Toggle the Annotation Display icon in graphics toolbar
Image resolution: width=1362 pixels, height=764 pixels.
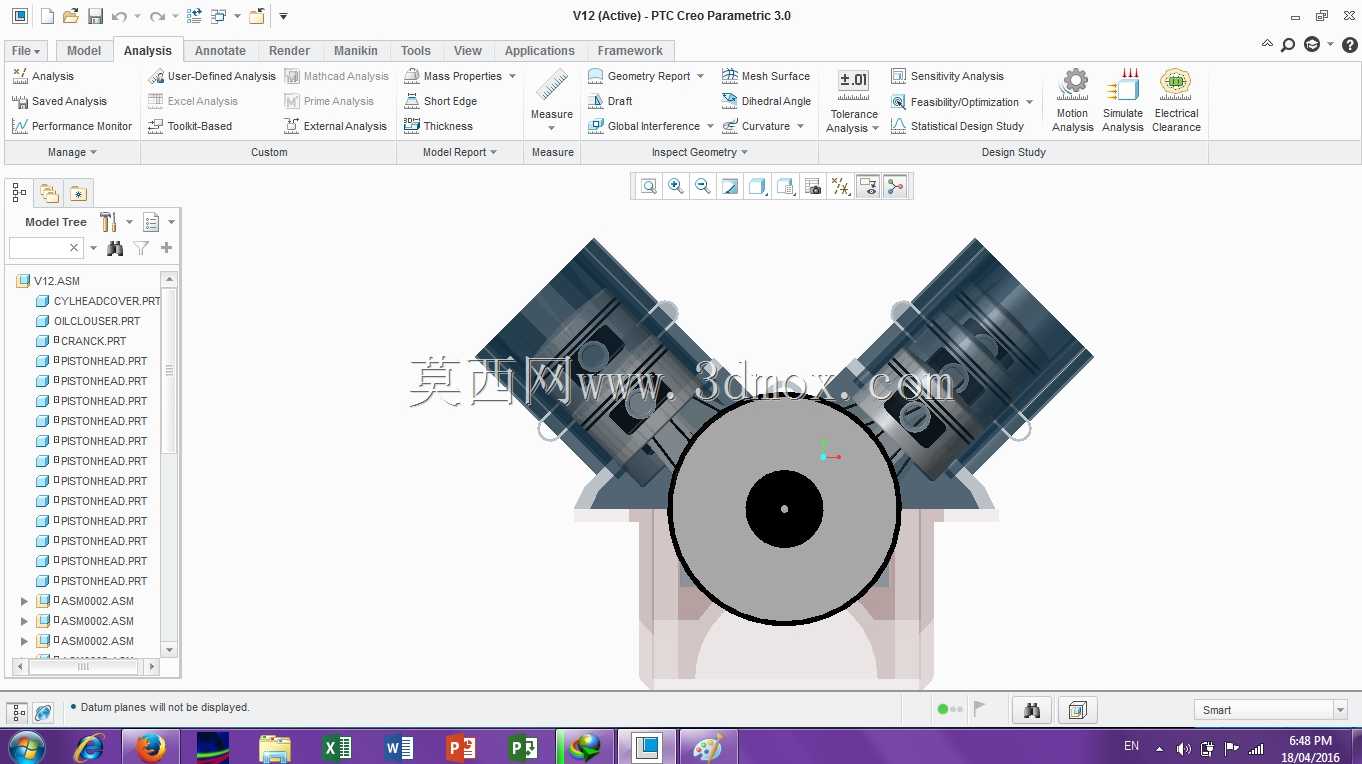pos(868,186)
